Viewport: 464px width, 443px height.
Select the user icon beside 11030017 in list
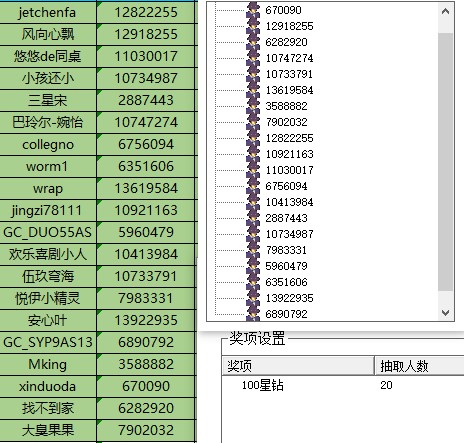253,170
